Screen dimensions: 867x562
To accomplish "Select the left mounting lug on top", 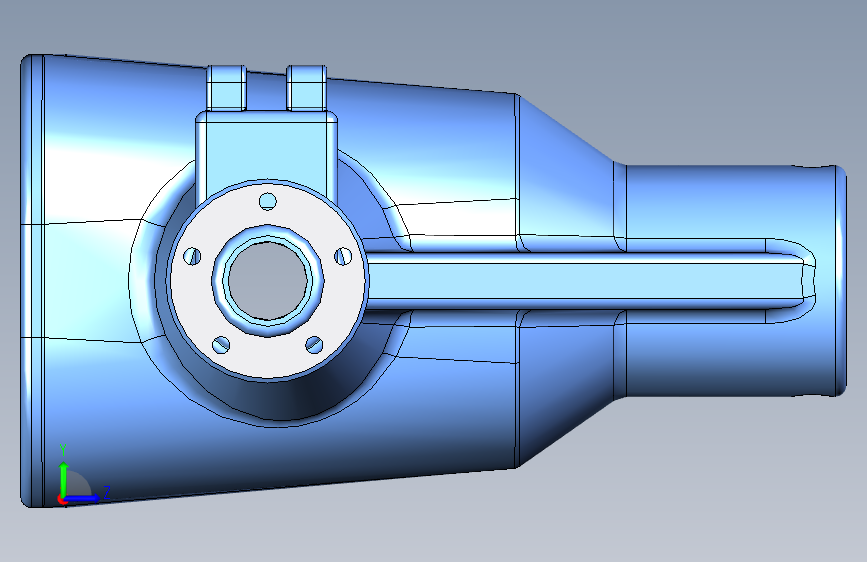I will click(227, 88).
